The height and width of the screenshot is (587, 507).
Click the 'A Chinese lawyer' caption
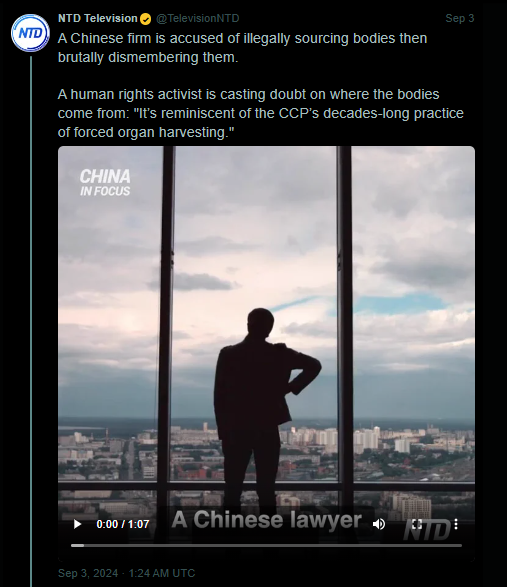(x=266, y=520)
